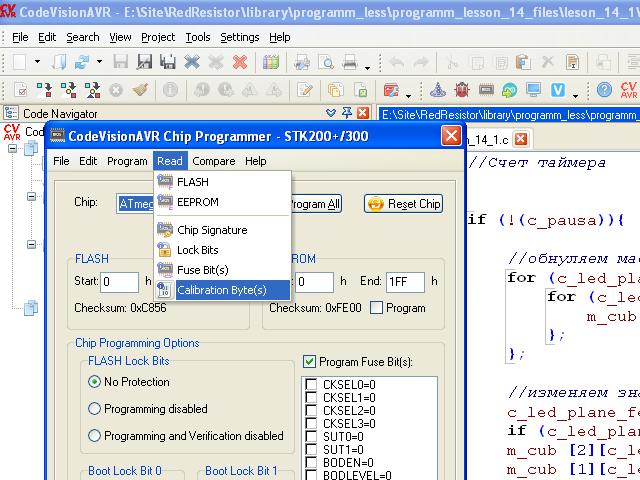
Task: Open dropdown next to configure project icon
Action: 409,96
